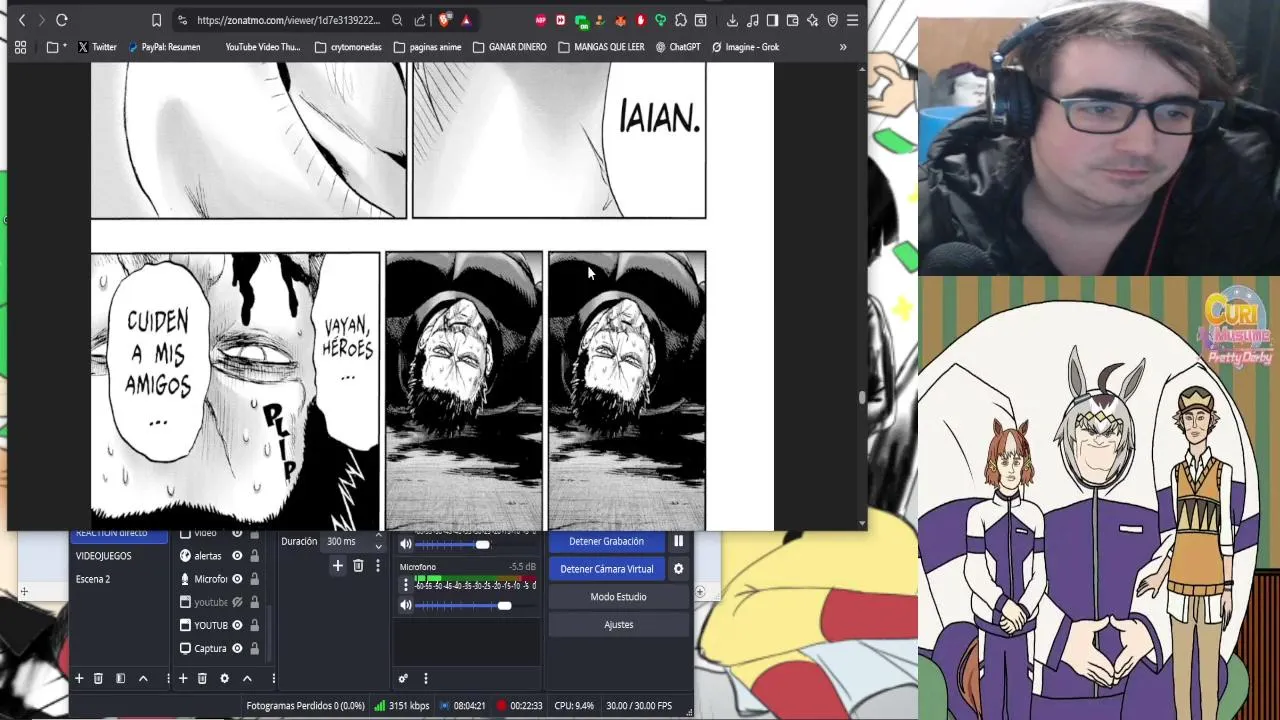Viewport: 1280px width, 720px height.
Task: Open the Imagine - Grok bookmark
Action: tap(745, 47)
